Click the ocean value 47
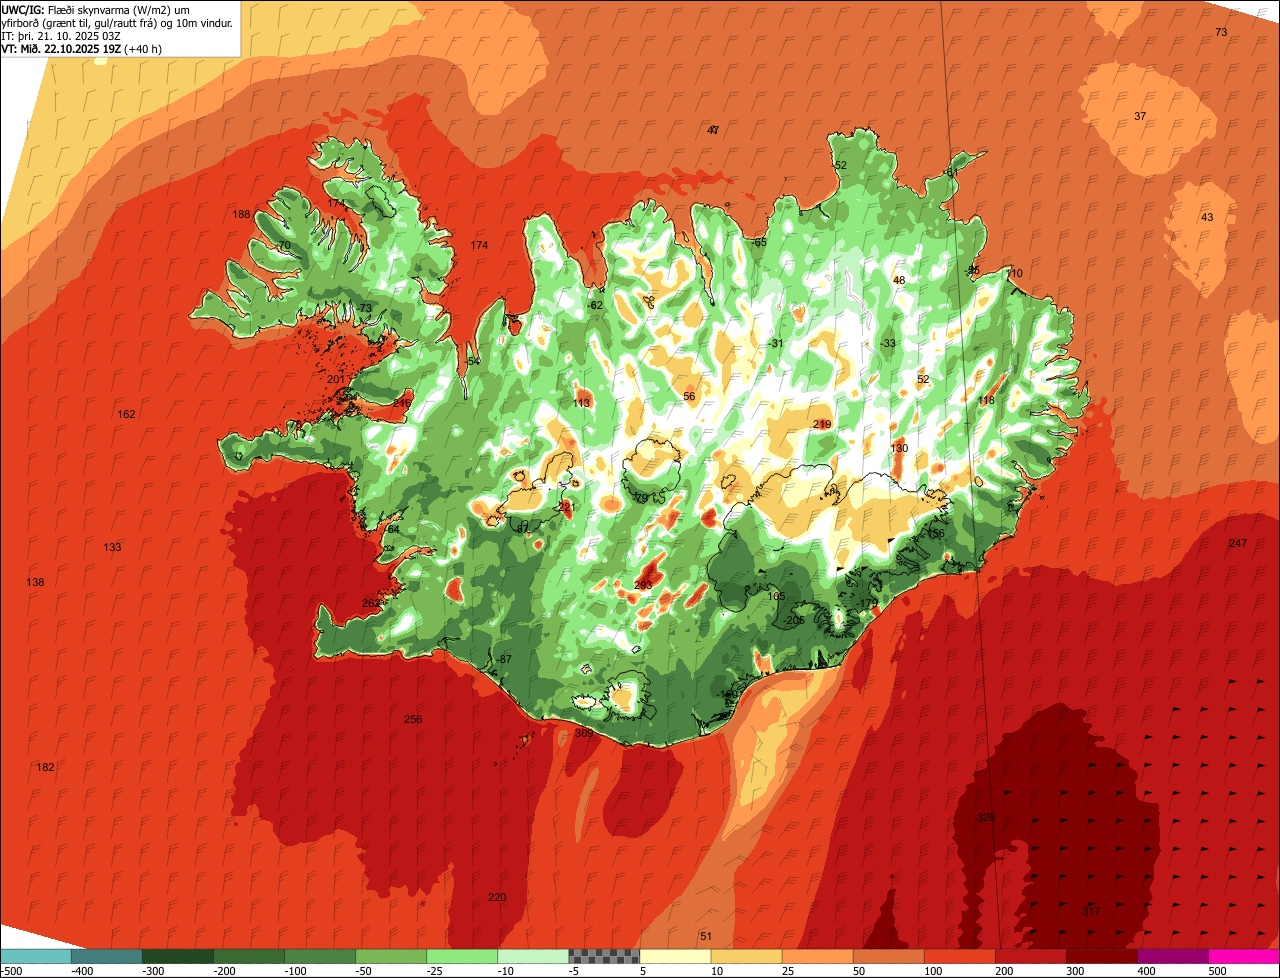1280x978 pixels. pos(713,130)
